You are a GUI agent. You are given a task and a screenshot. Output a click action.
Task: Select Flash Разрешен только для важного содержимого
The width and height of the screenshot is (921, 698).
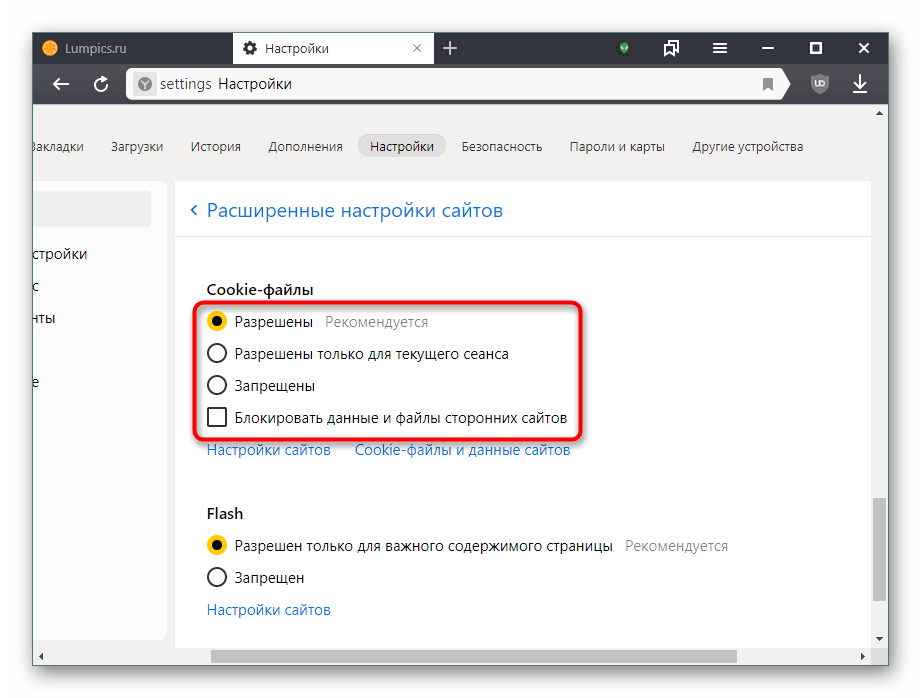217,546
